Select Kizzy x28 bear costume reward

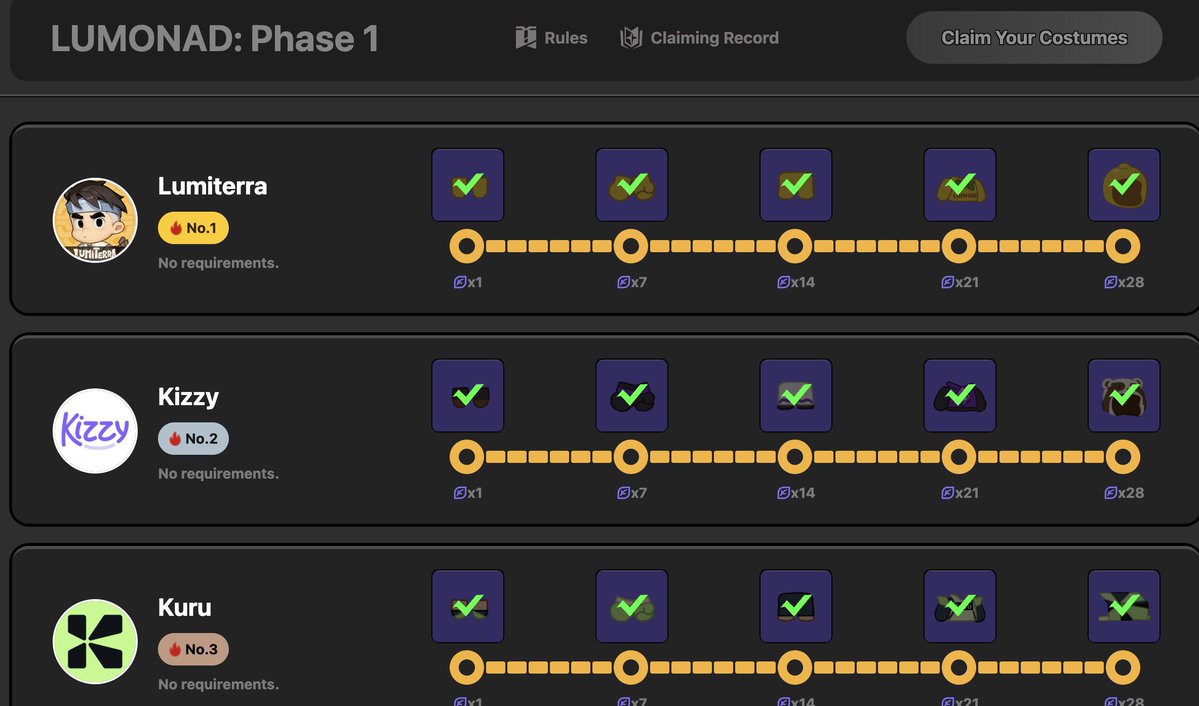(x=1124, y=396)
